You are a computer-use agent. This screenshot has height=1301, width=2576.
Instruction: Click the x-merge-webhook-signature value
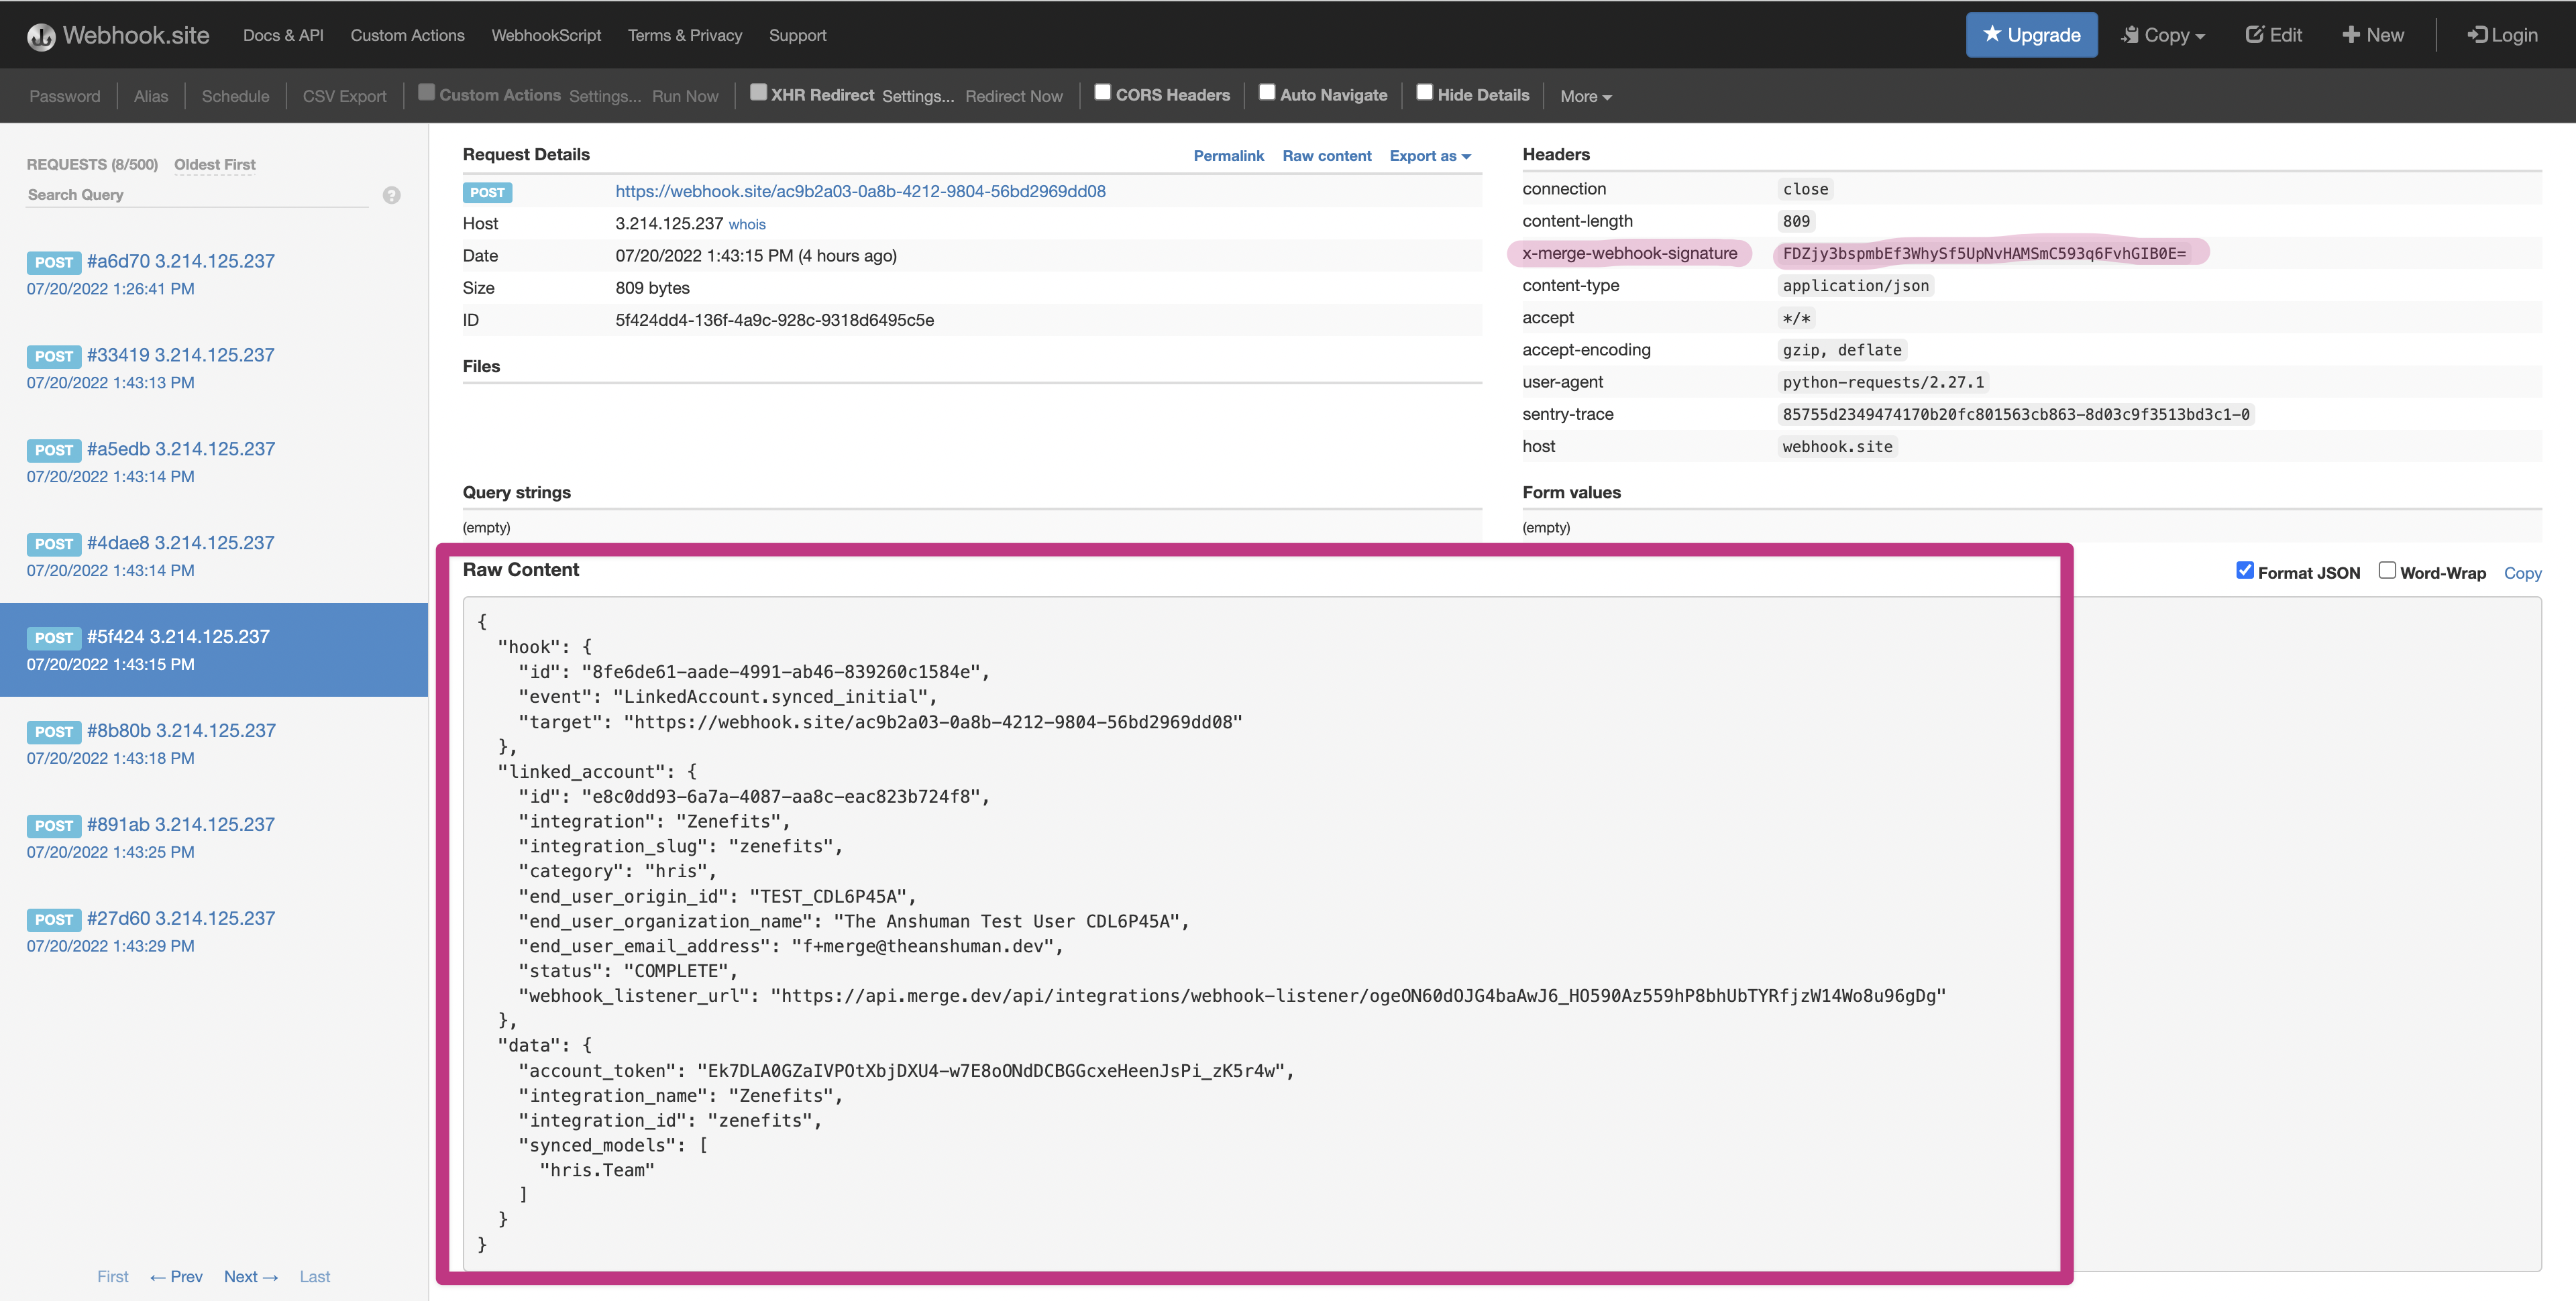click(1984, 253)
